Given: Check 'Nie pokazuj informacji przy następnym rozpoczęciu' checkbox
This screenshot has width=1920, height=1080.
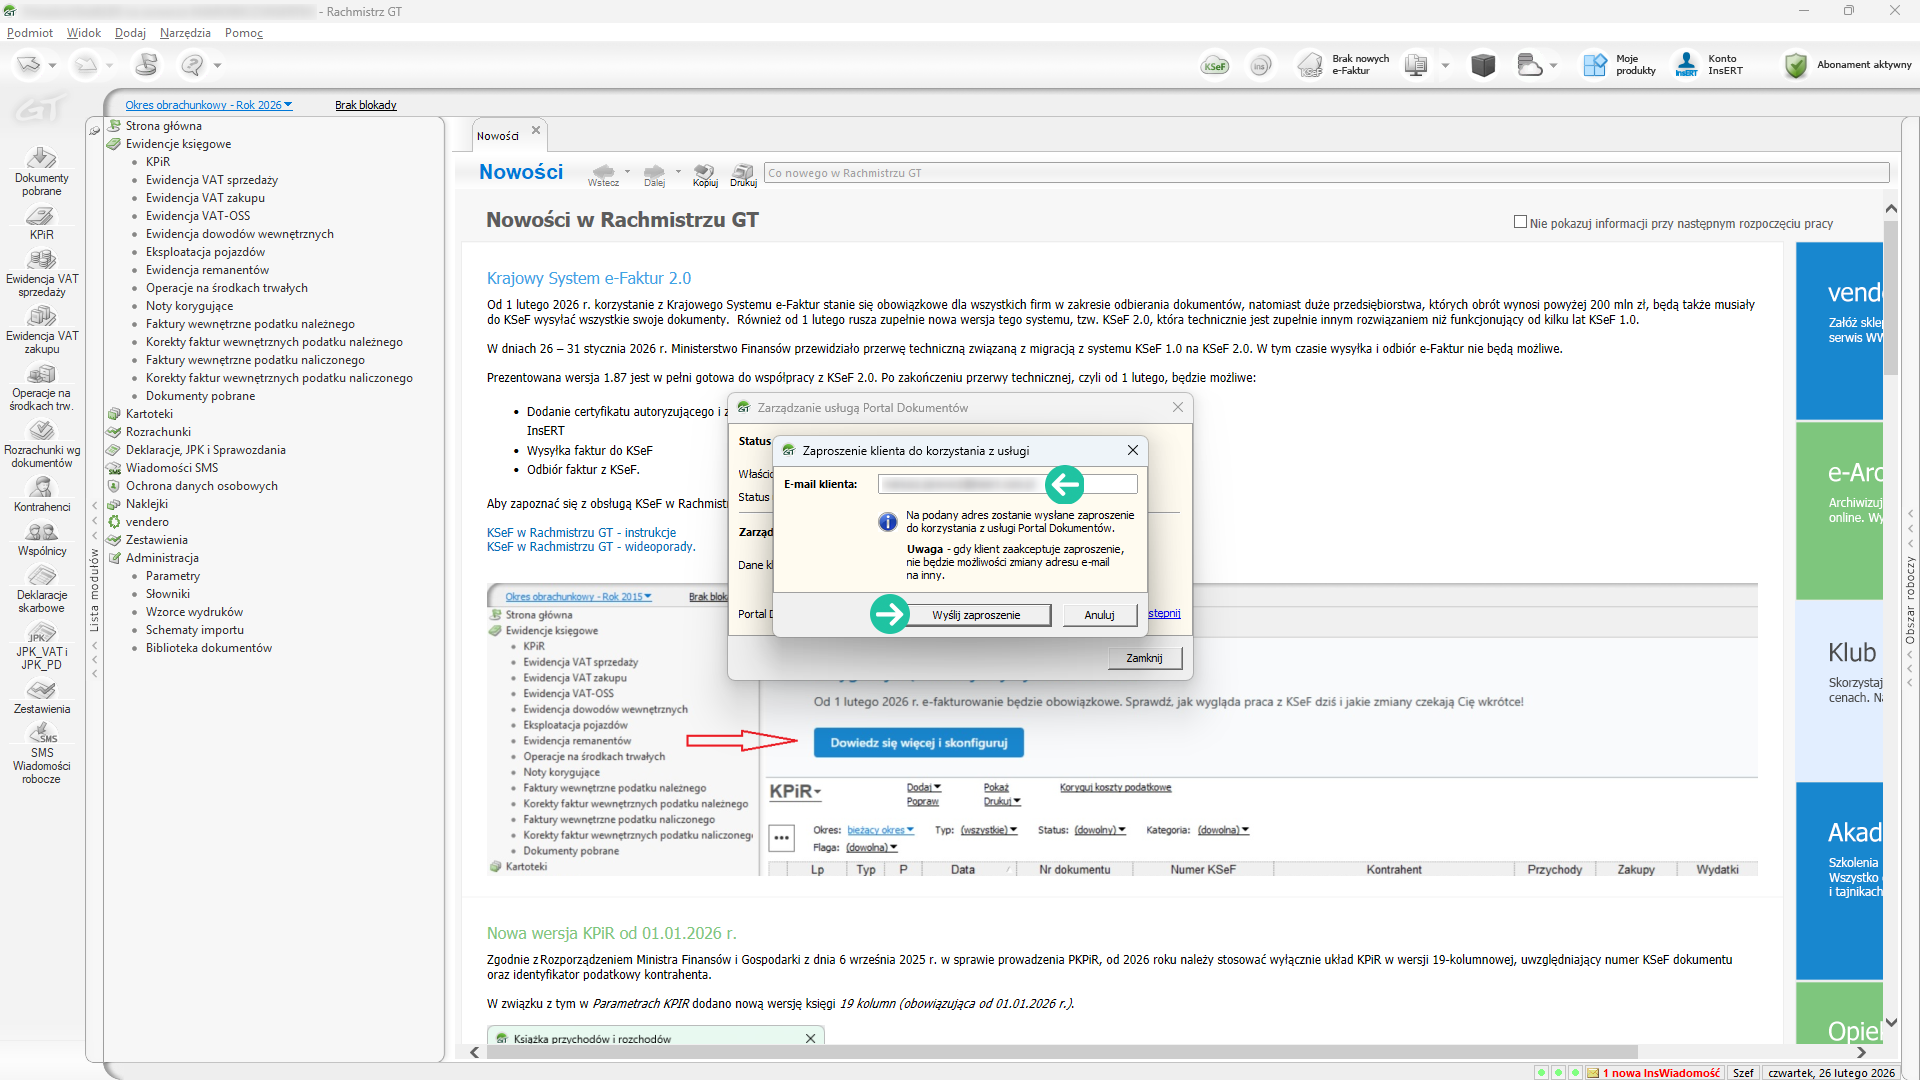Looking at the screenshot, I should (1520, 222).
